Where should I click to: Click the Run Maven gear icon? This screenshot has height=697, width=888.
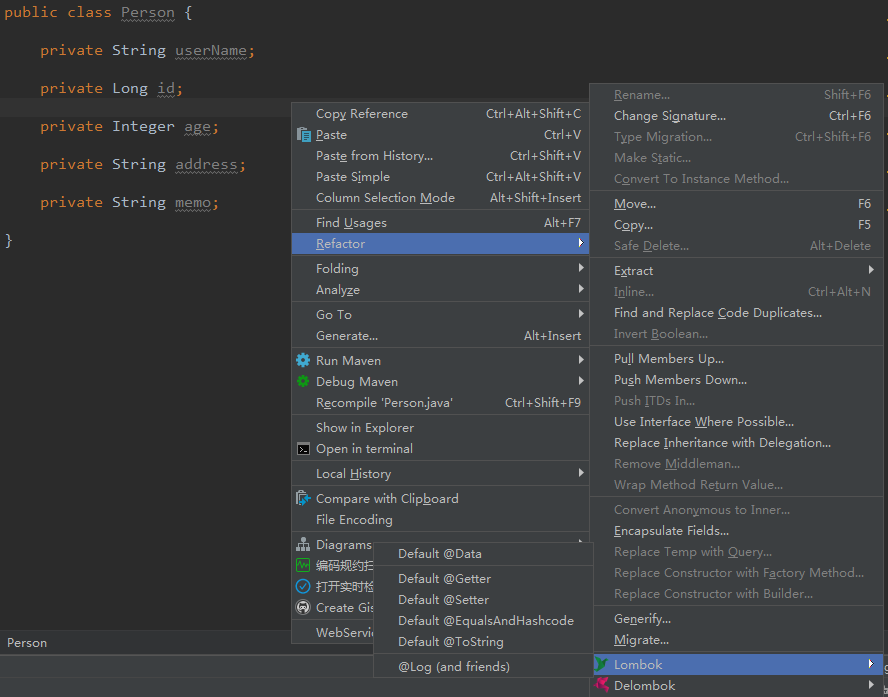303,361
